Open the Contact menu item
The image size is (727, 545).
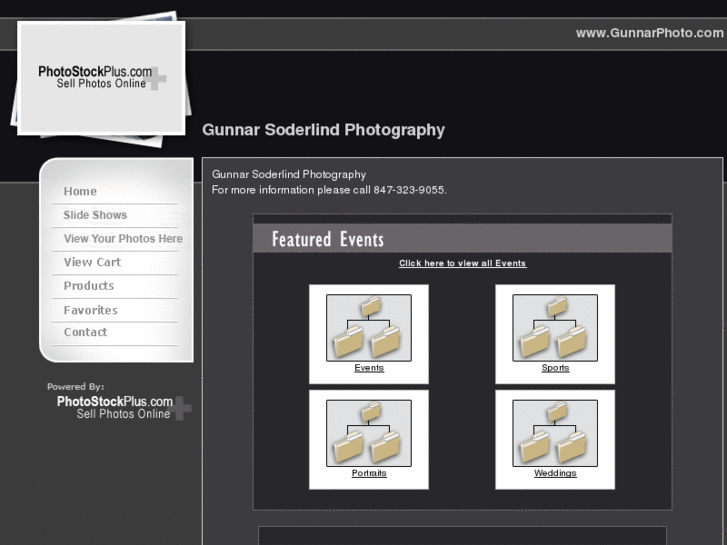coord(85,332)
